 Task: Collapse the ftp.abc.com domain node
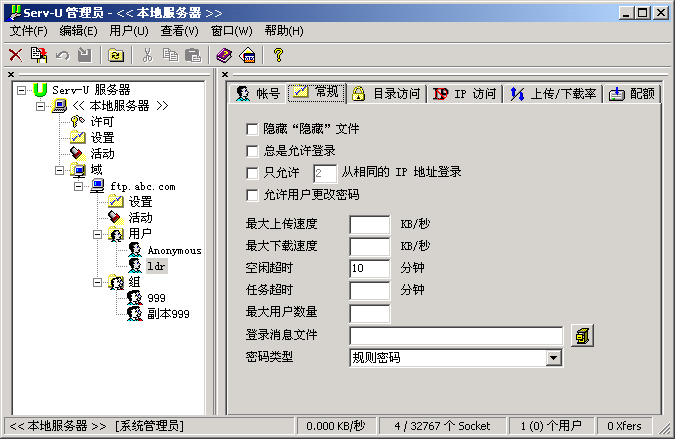tap(78, 186)
